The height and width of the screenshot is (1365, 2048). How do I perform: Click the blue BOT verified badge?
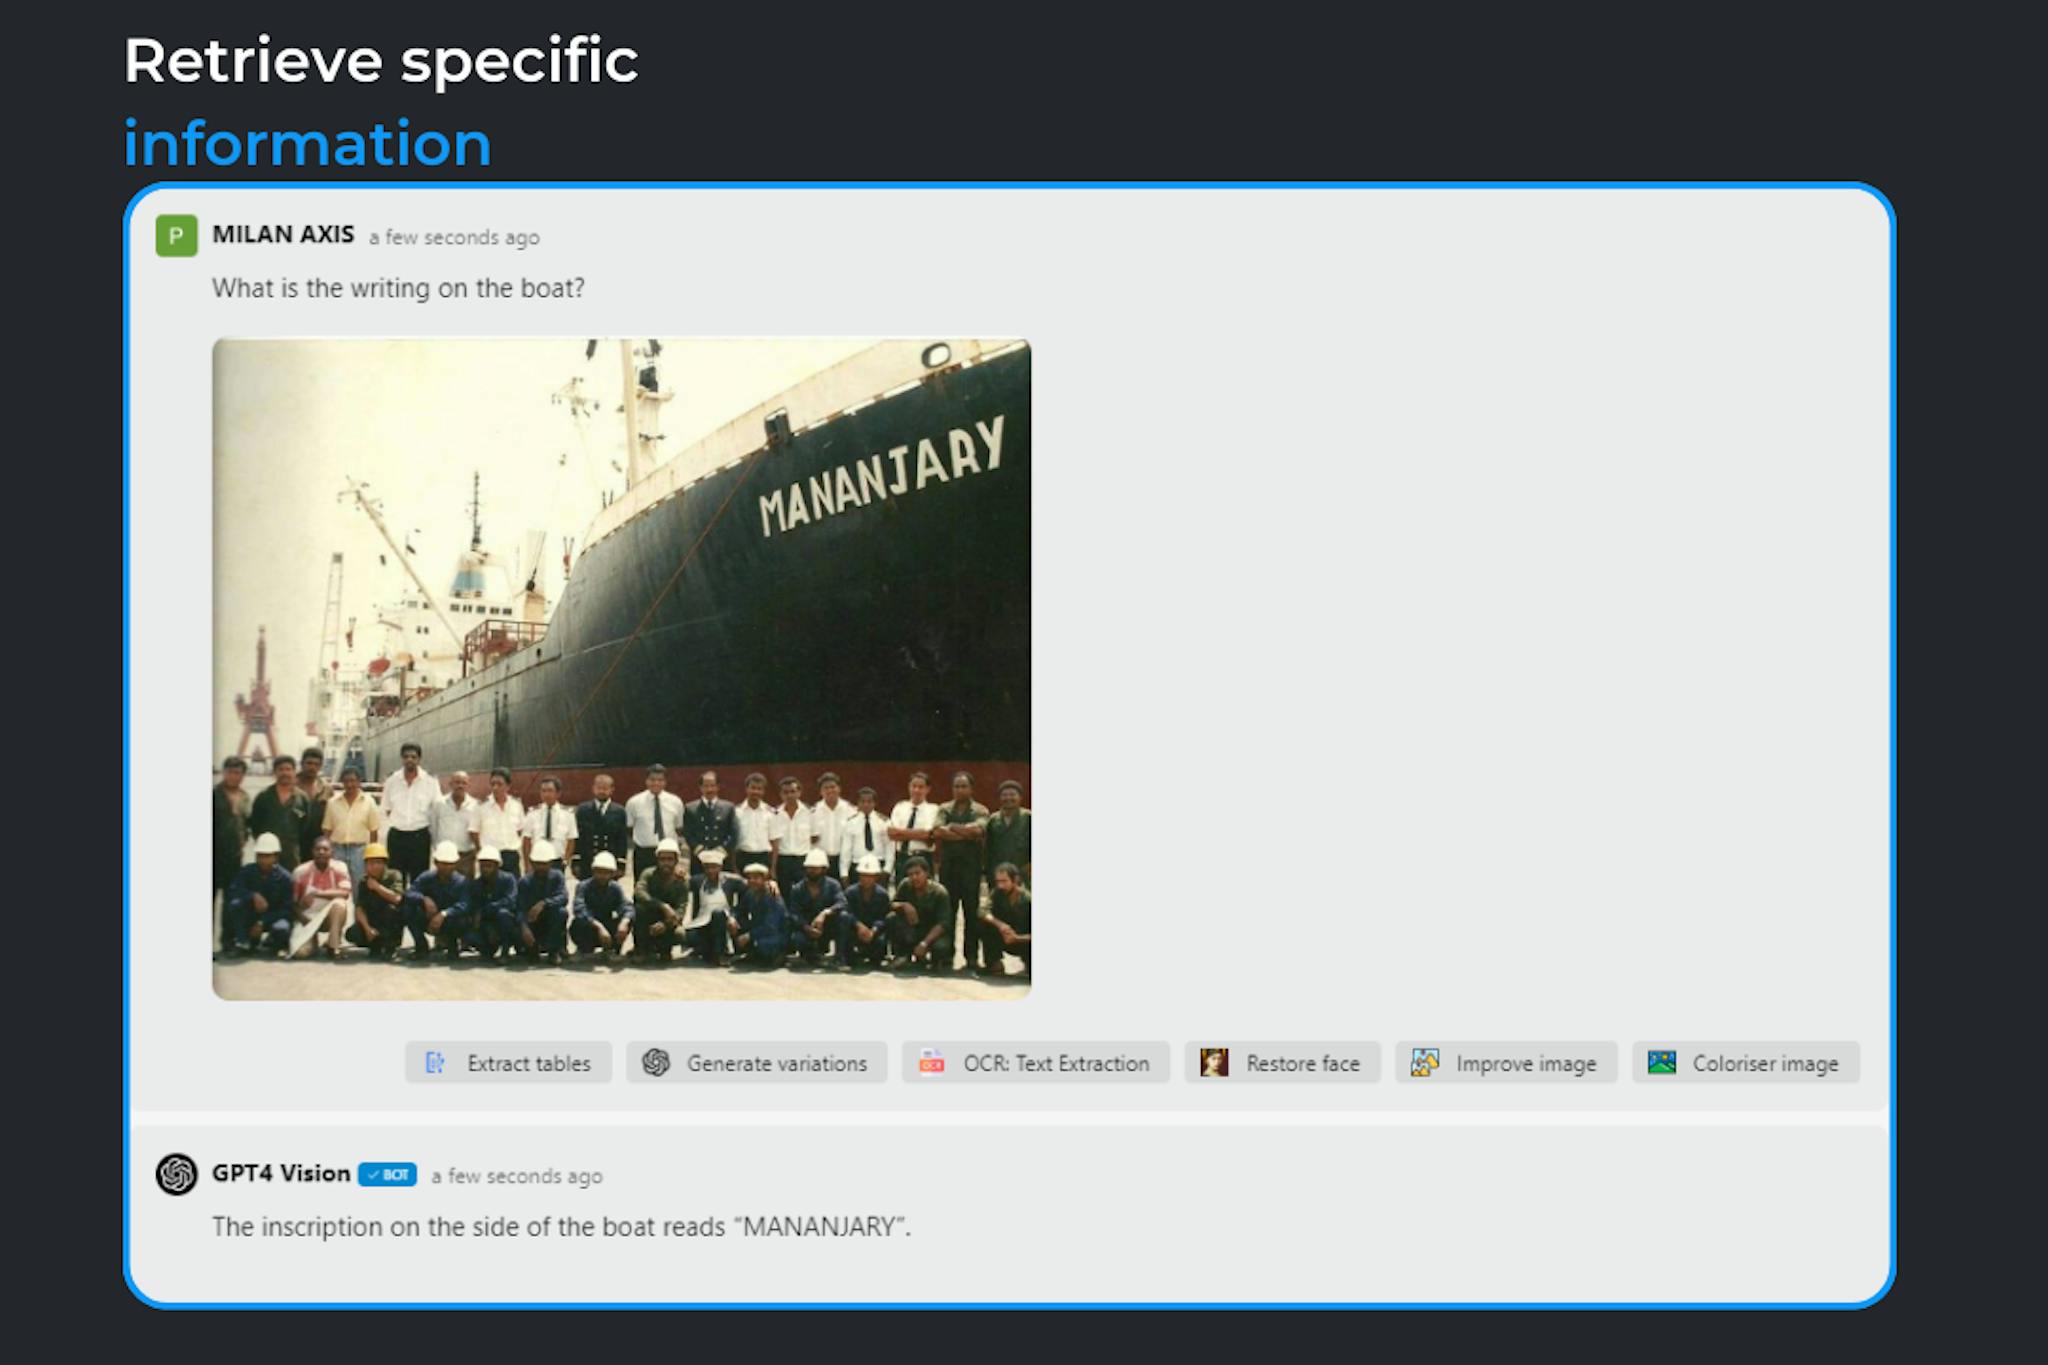pyautogui.click(x=387, y=1175)
